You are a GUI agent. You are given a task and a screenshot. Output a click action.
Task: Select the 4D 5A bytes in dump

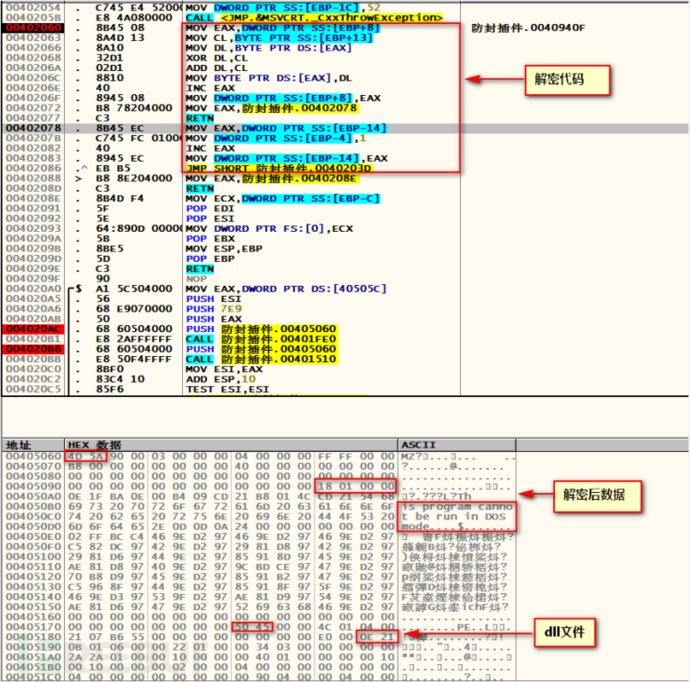pyautogui.click(x=85, y=456)
